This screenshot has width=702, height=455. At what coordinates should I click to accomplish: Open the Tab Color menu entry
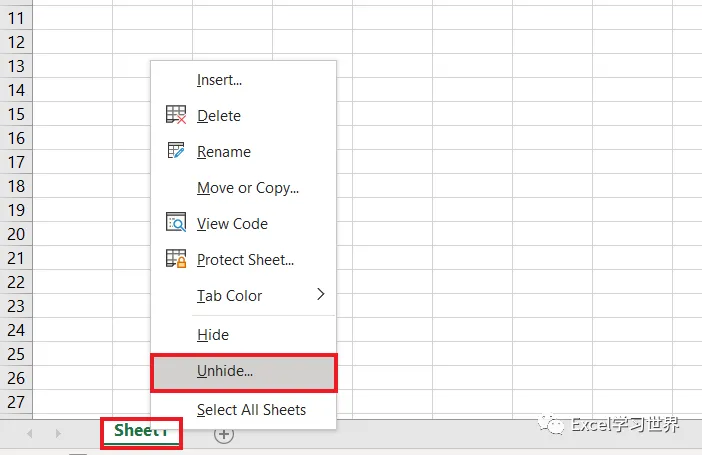229,295
